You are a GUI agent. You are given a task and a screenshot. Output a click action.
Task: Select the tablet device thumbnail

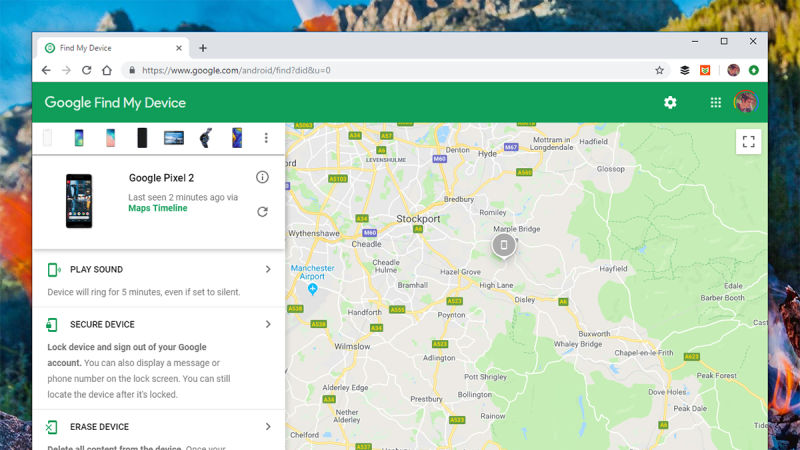click(174, 138)
